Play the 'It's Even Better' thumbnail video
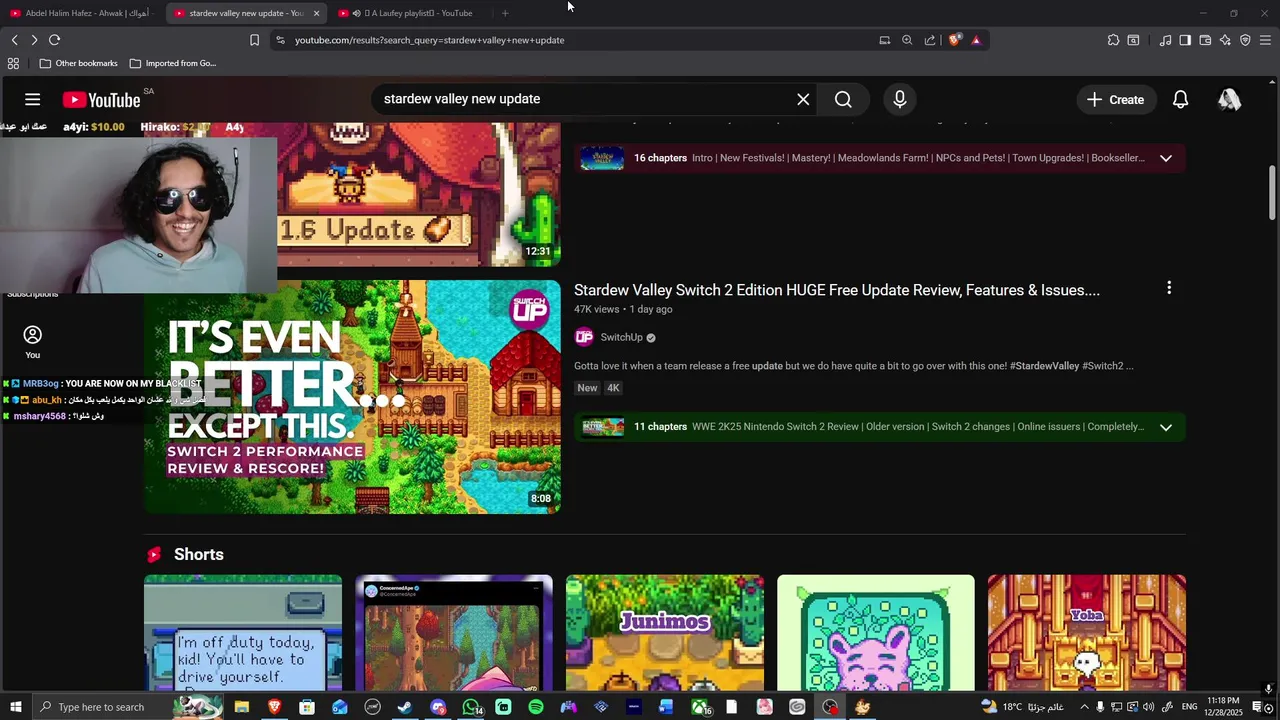 click(x=352, y=397)
